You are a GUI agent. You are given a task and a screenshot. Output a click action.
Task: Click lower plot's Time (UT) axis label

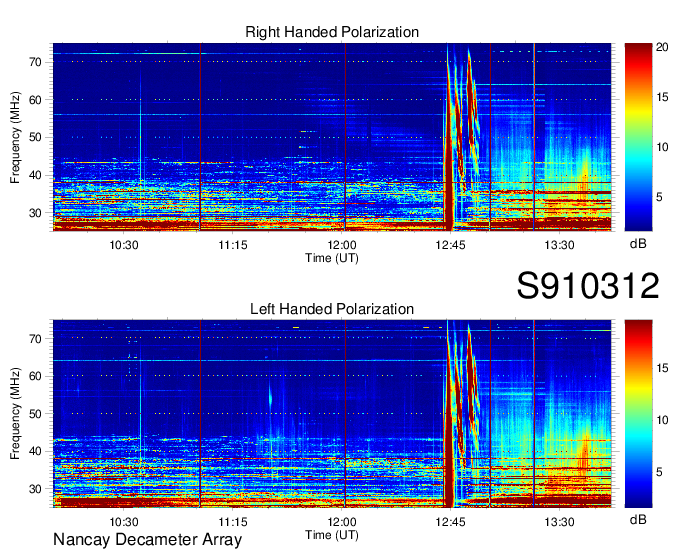[332, 535]
